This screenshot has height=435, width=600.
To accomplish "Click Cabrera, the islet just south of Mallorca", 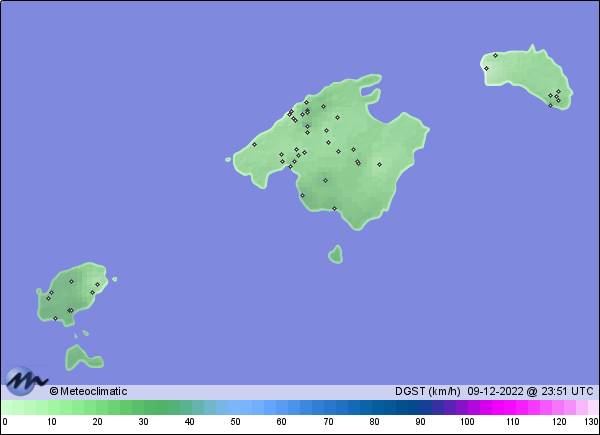I will (336, 254).
